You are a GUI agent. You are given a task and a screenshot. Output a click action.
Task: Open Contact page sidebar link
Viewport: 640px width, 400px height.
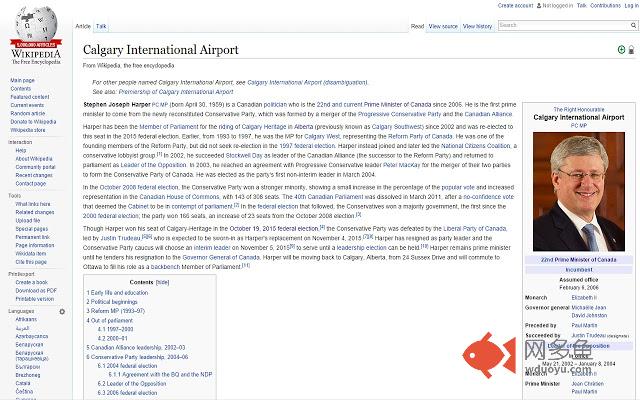(31, 184)
